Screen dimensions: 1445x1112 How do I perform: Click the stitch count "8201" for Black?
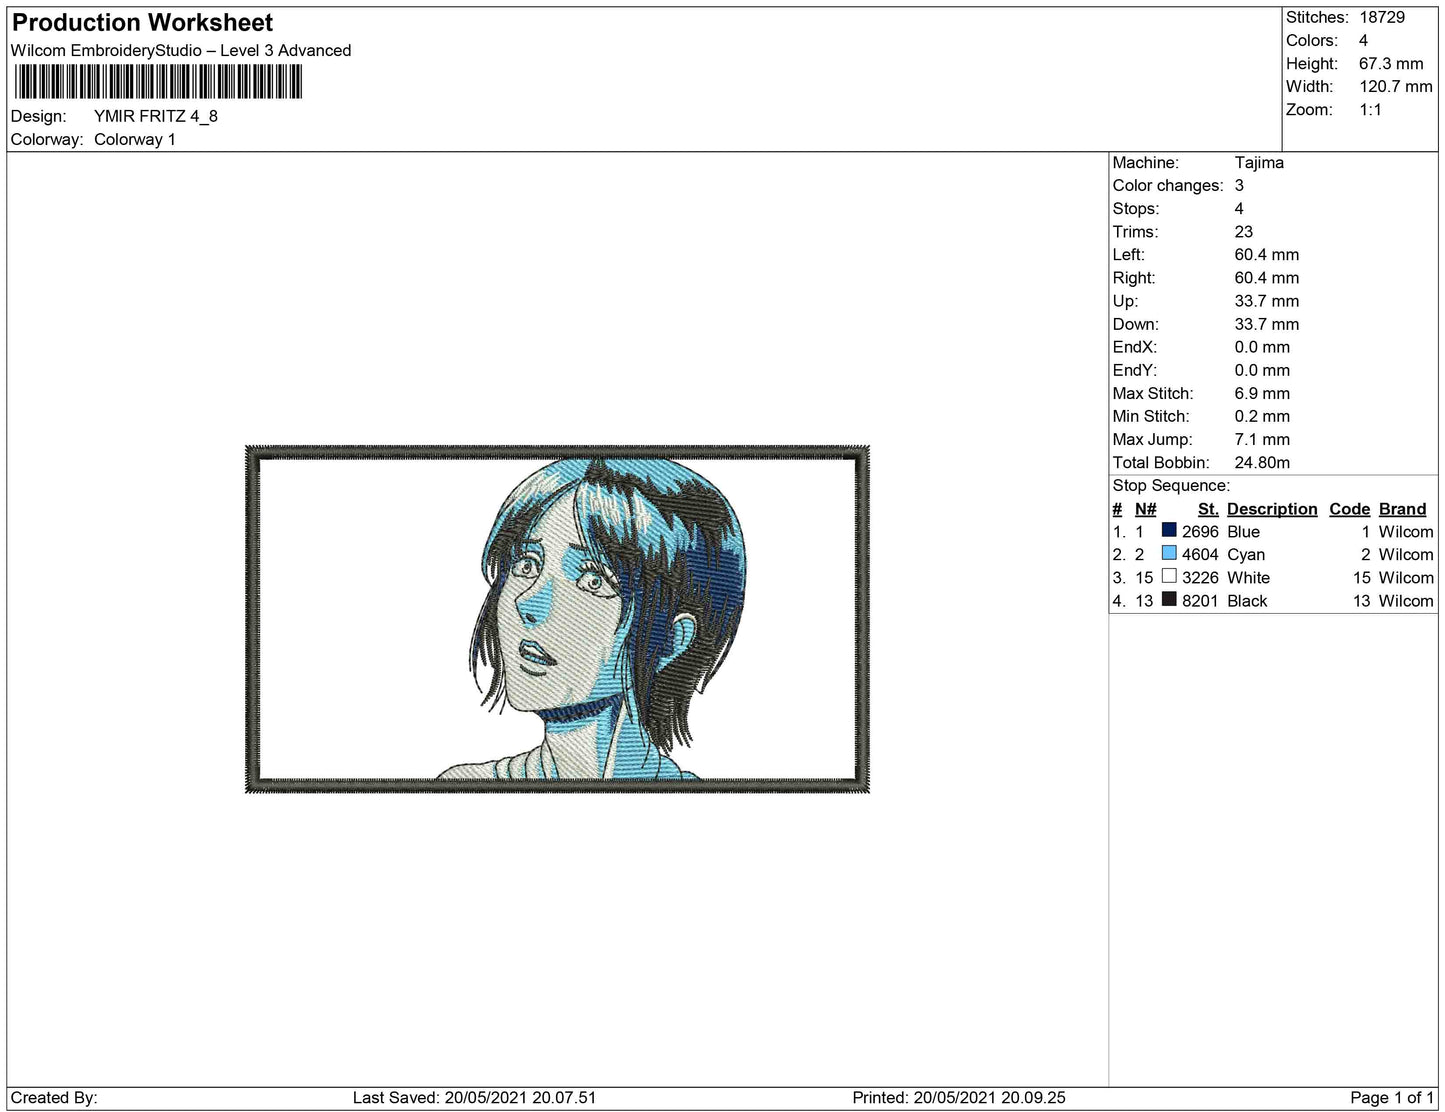coord(1200,600)
